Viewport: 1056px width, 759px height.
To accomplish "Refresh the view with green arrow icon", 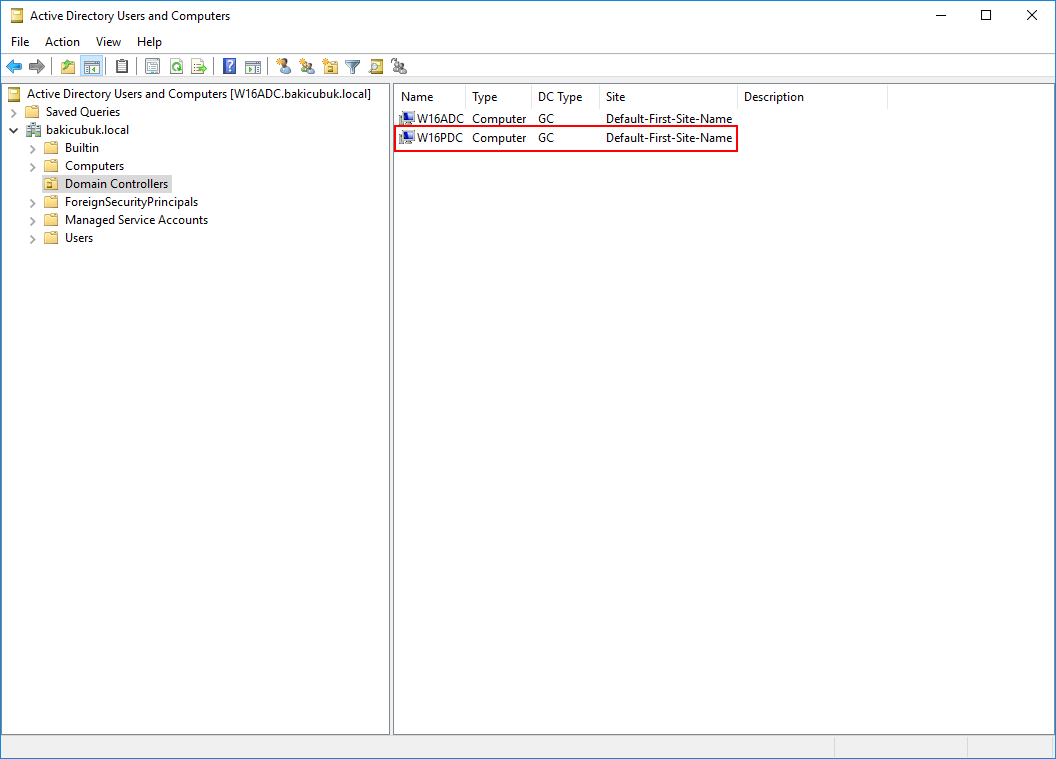I will [176, 67].
